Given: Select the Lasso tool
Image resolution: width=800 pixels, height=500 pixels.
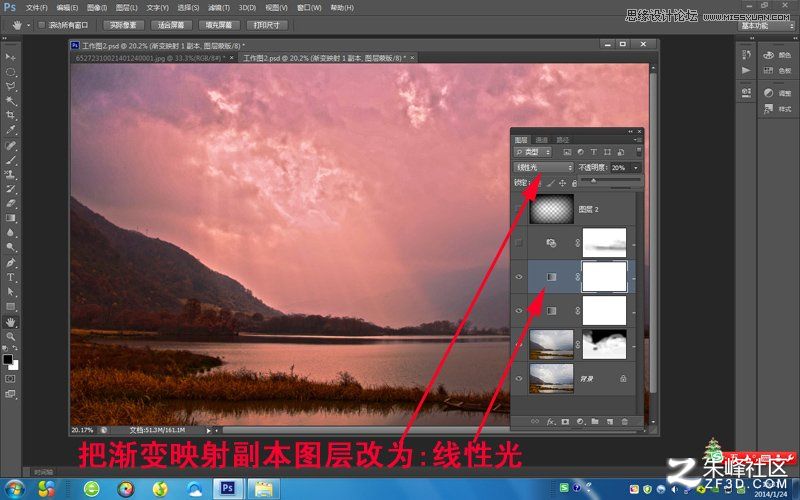Looking at the screenshot, I should point(10,86).
